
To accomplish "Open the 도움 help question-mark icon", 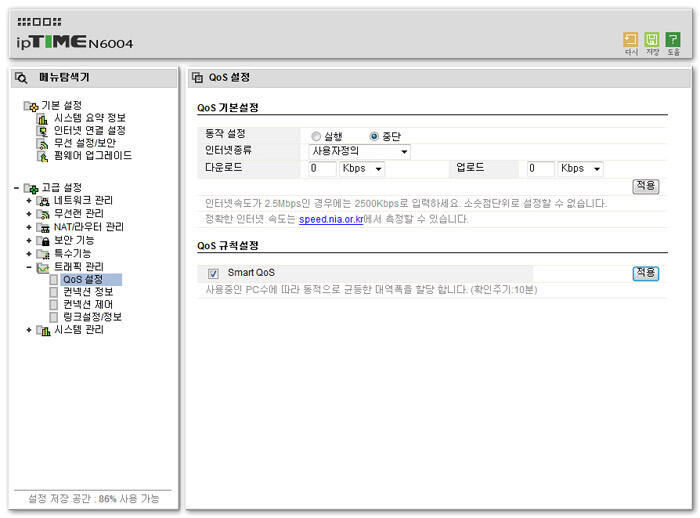I will pos(673,40).
